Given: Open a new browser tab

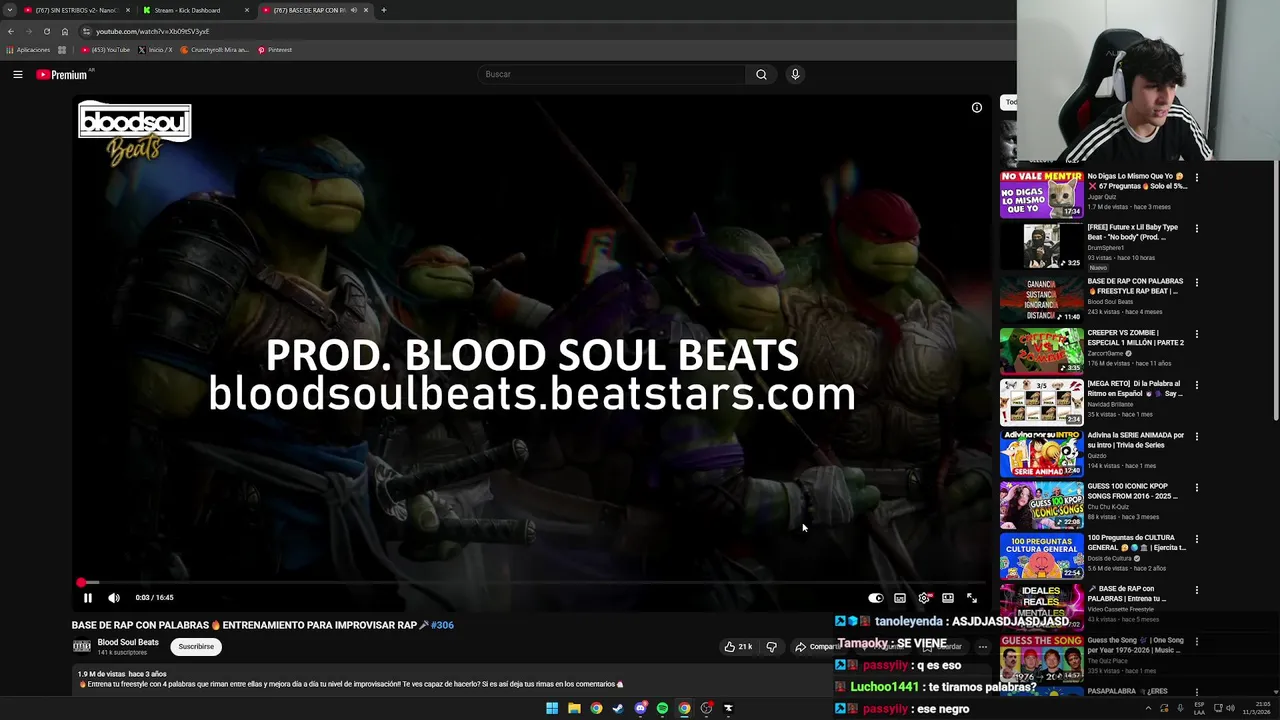Looking at the screenshot, I should (384, 10).
